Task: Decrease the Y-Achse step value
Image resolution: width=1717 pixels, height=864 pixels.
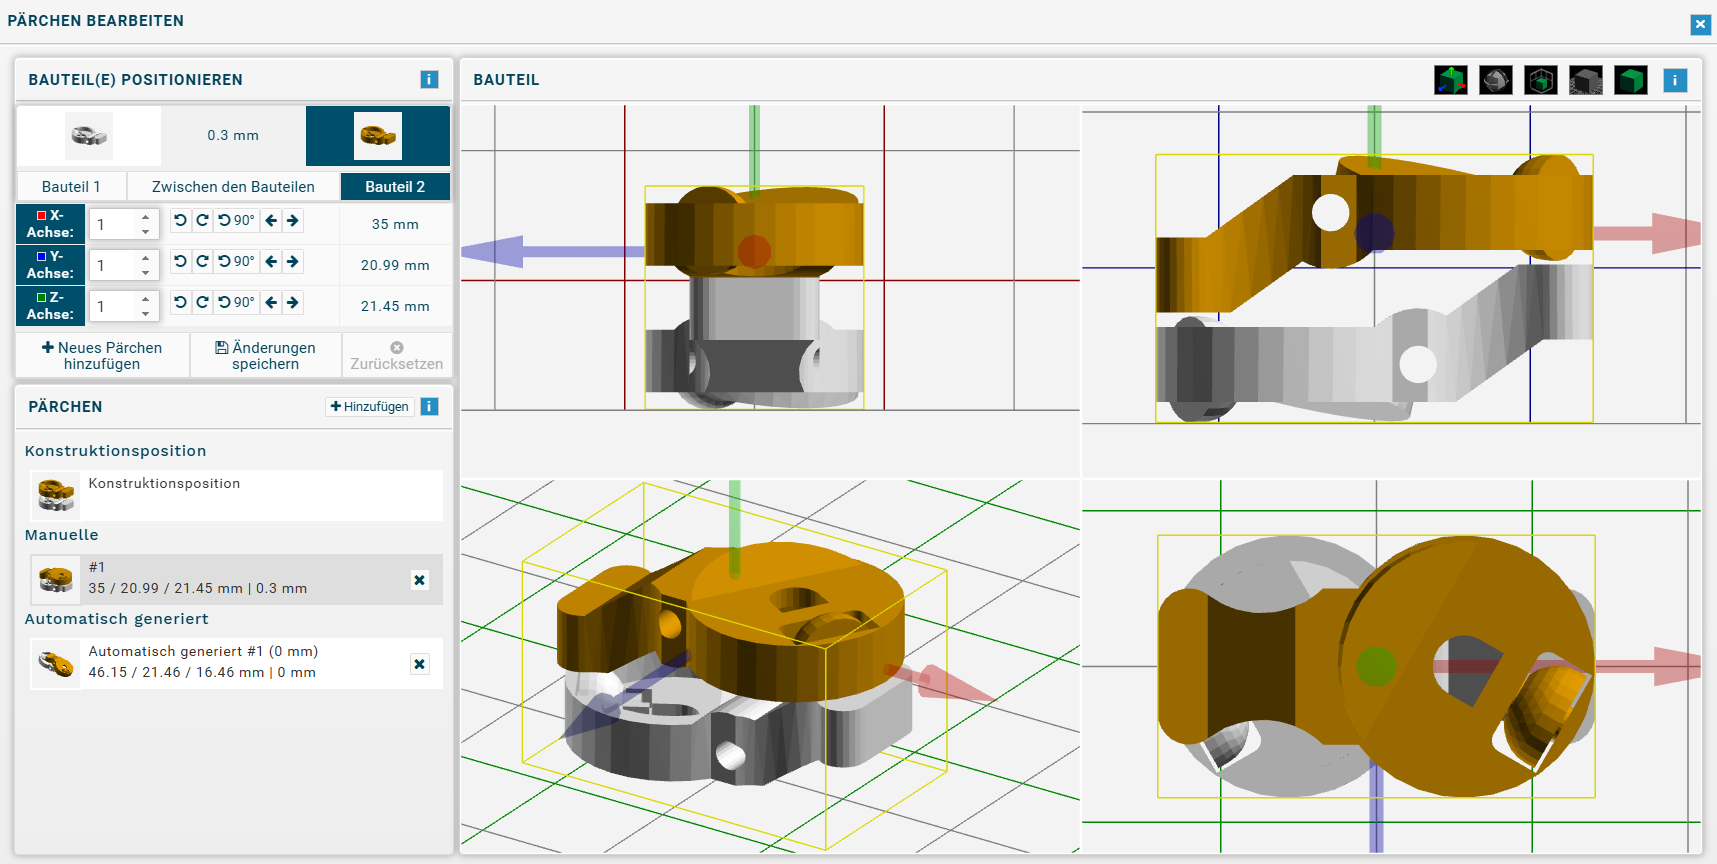Action: (146, 273)
